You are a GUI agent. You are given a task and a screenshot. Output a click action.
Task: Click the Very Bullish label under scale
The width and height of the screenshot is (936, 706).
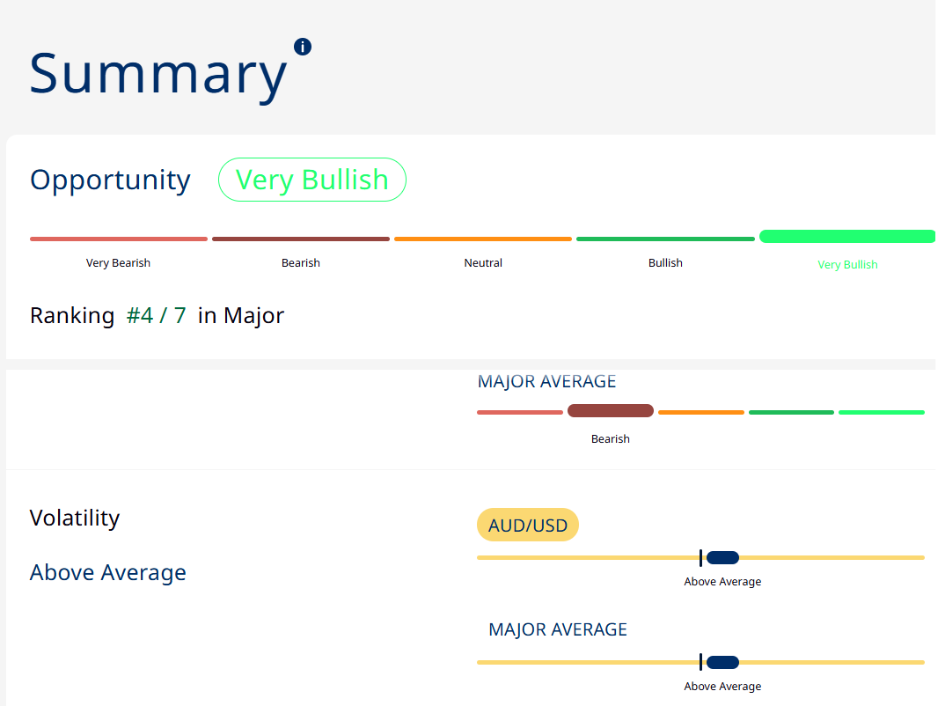(848, 264)
